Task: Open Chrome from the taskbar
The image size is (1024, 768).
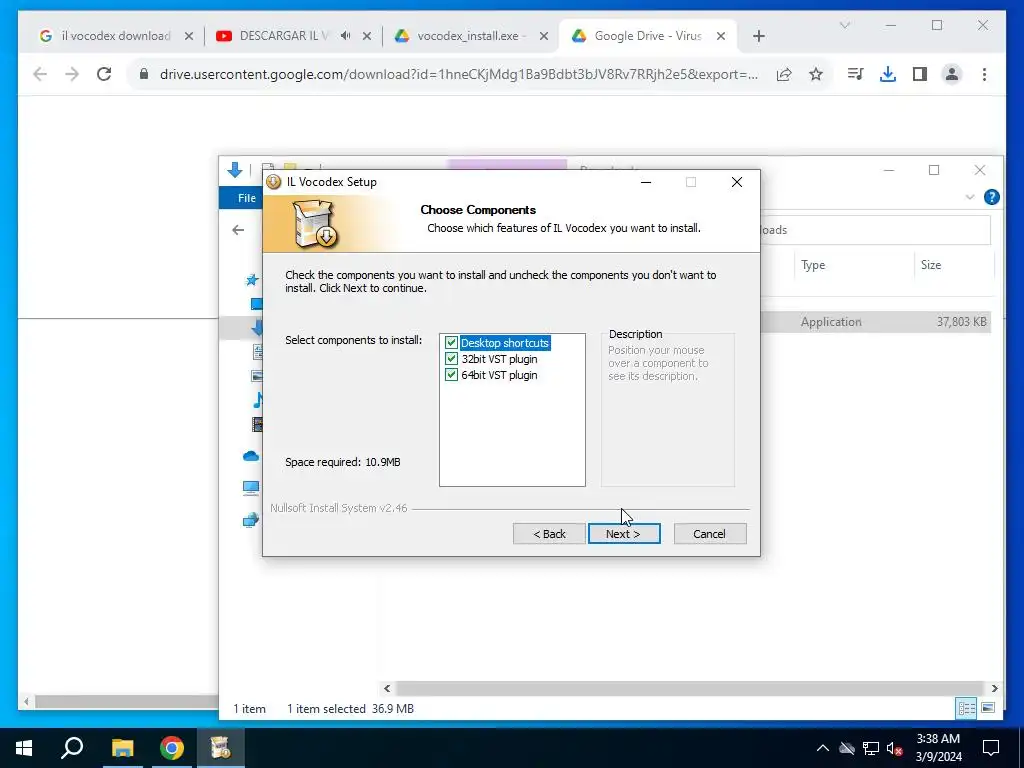Action: [172, 748]
